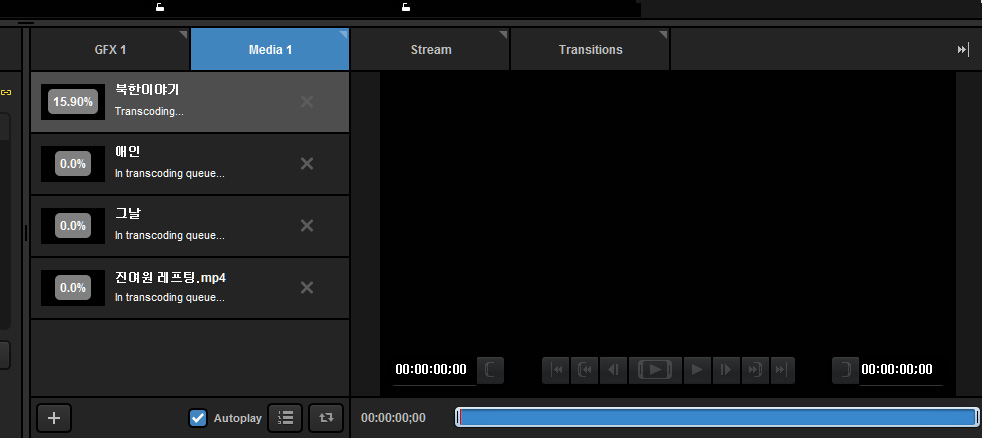Click the red playhead marker on the timeline
This screenshot has height=438, width=982.
pyautogui.click(x=459, y=417)
